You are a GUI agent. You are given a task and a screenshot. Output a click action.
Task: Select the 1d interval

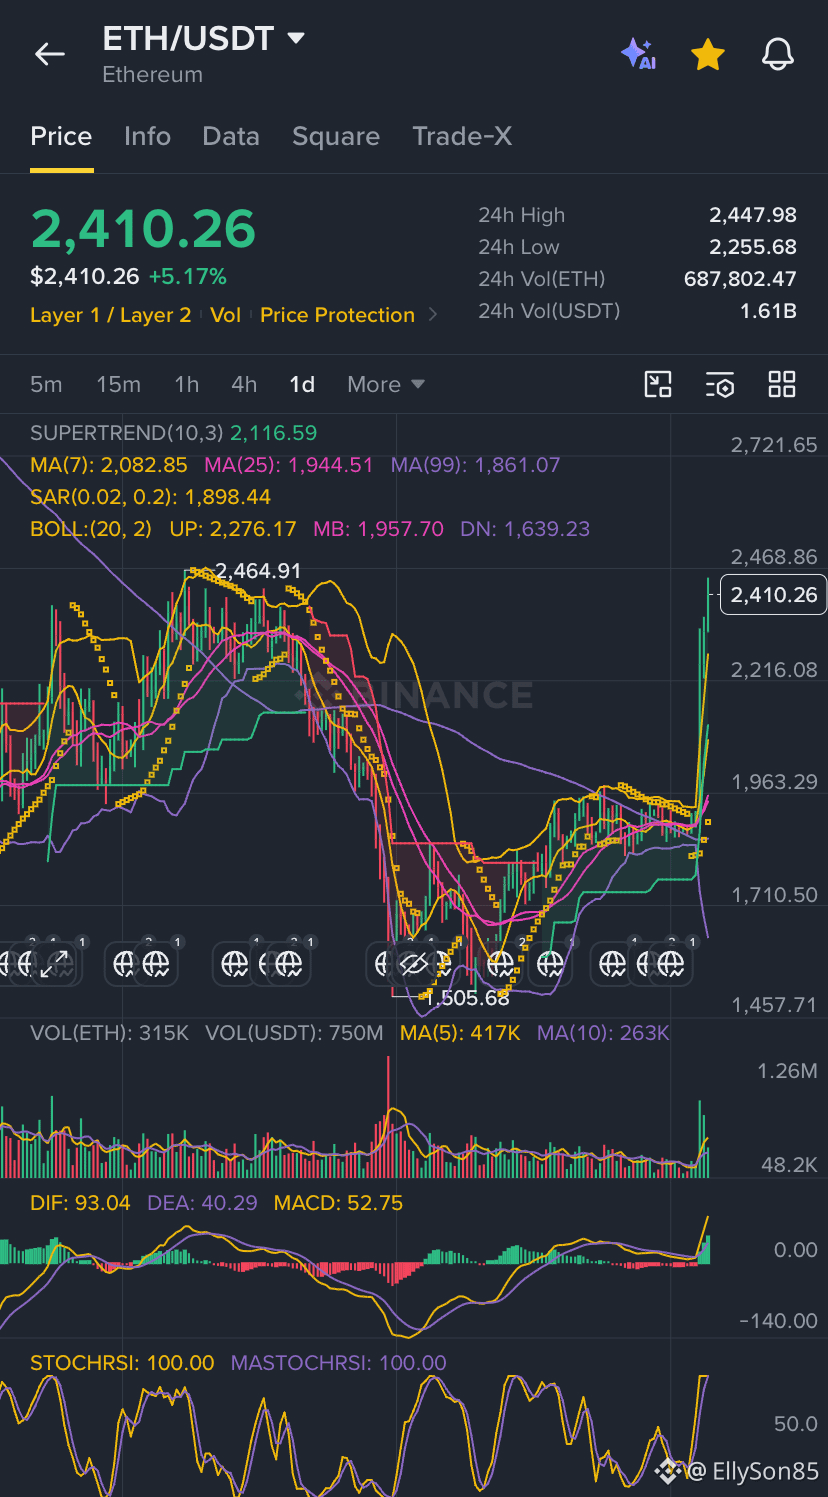click(x=302, y=384)
